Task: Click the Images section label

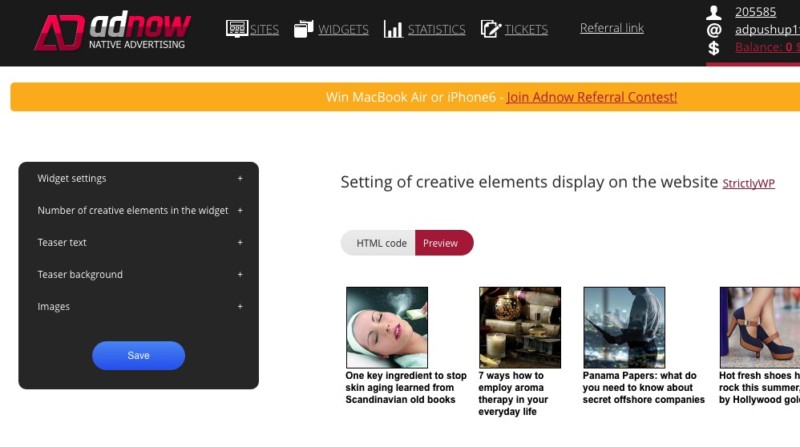Action: [x=54, y=307]
